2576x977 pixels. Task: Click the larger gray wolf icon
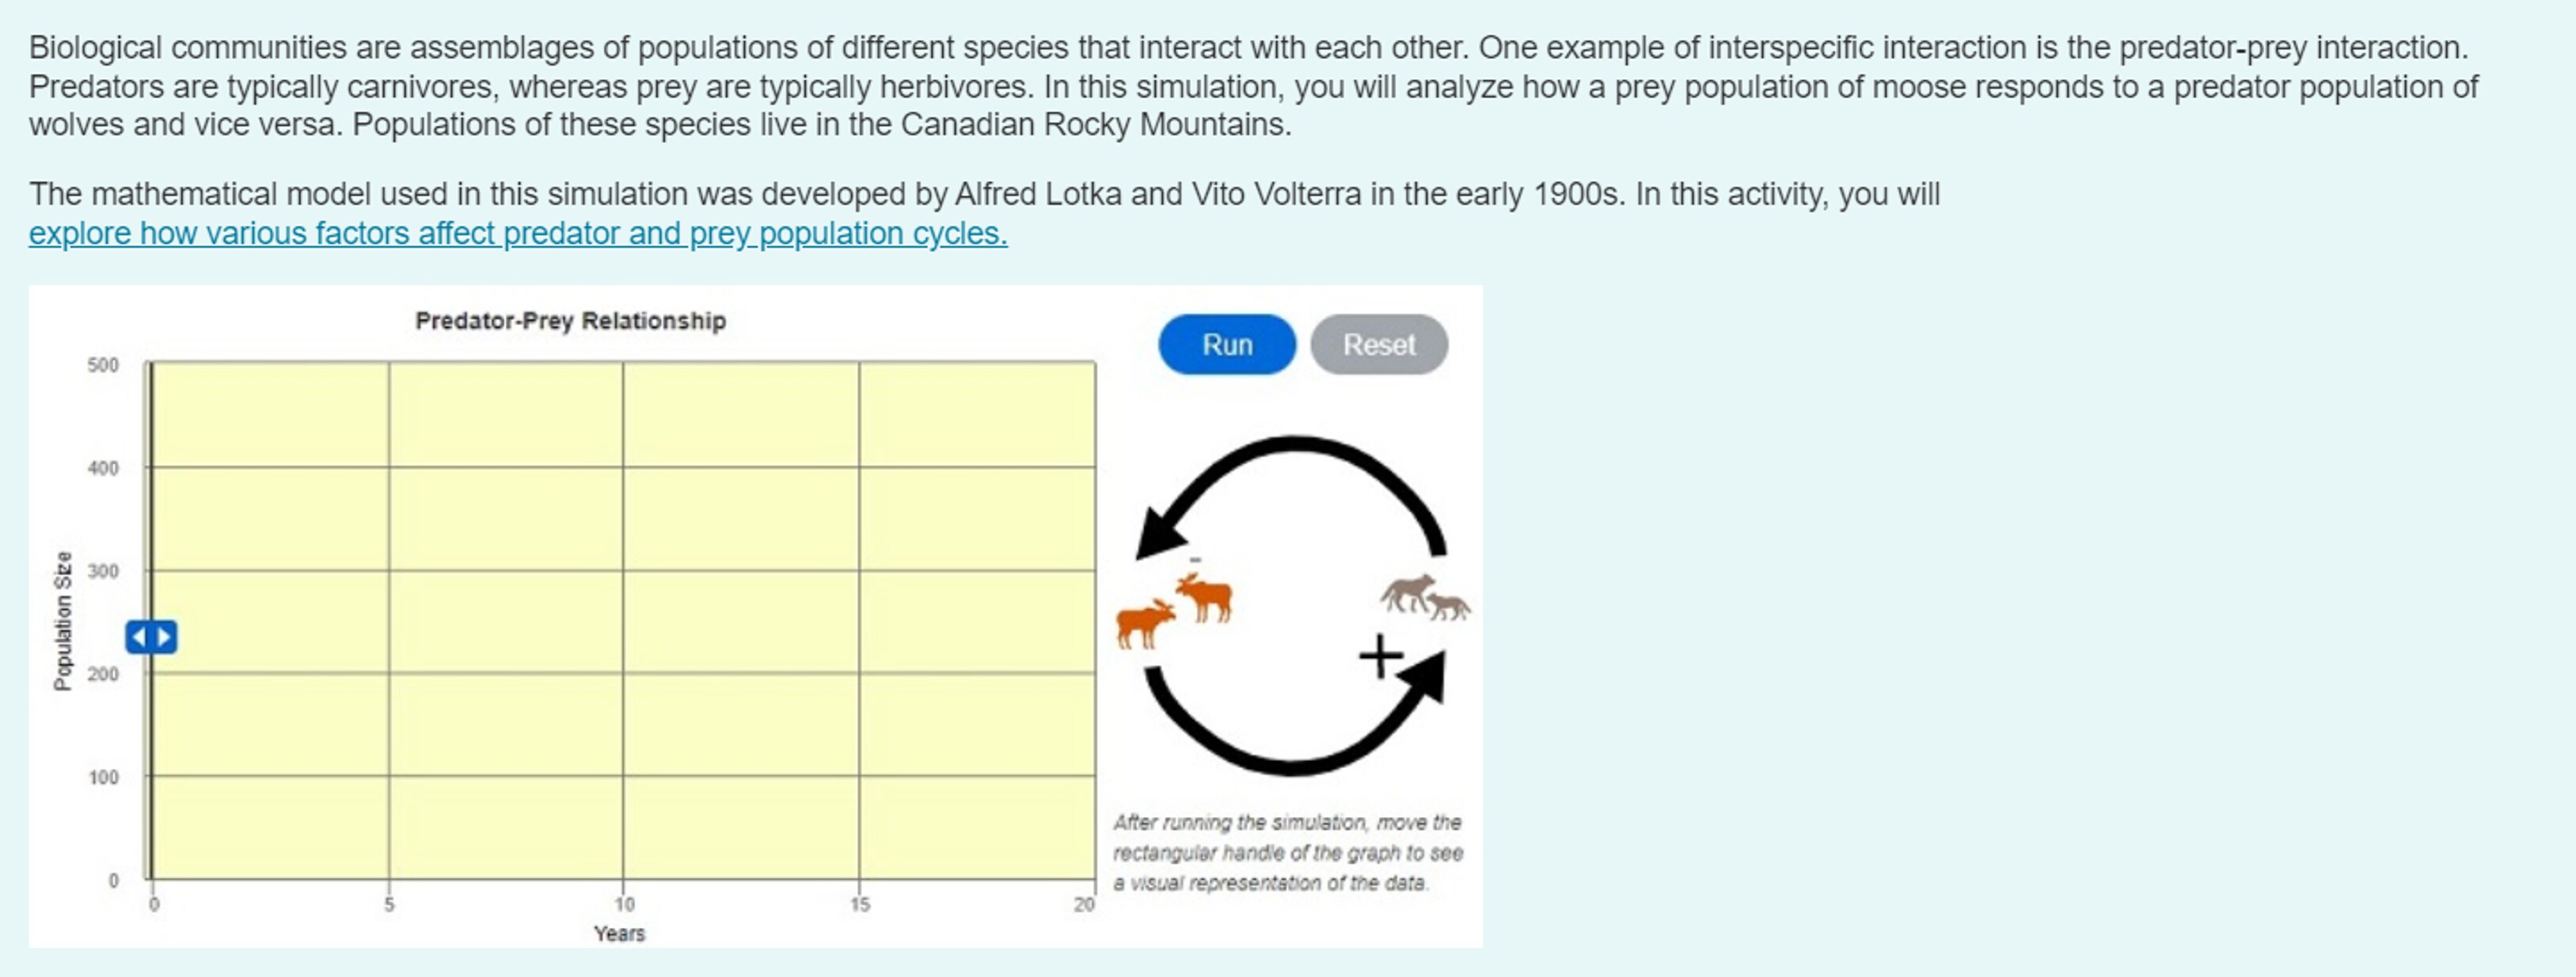click(x=1408, y=592)
